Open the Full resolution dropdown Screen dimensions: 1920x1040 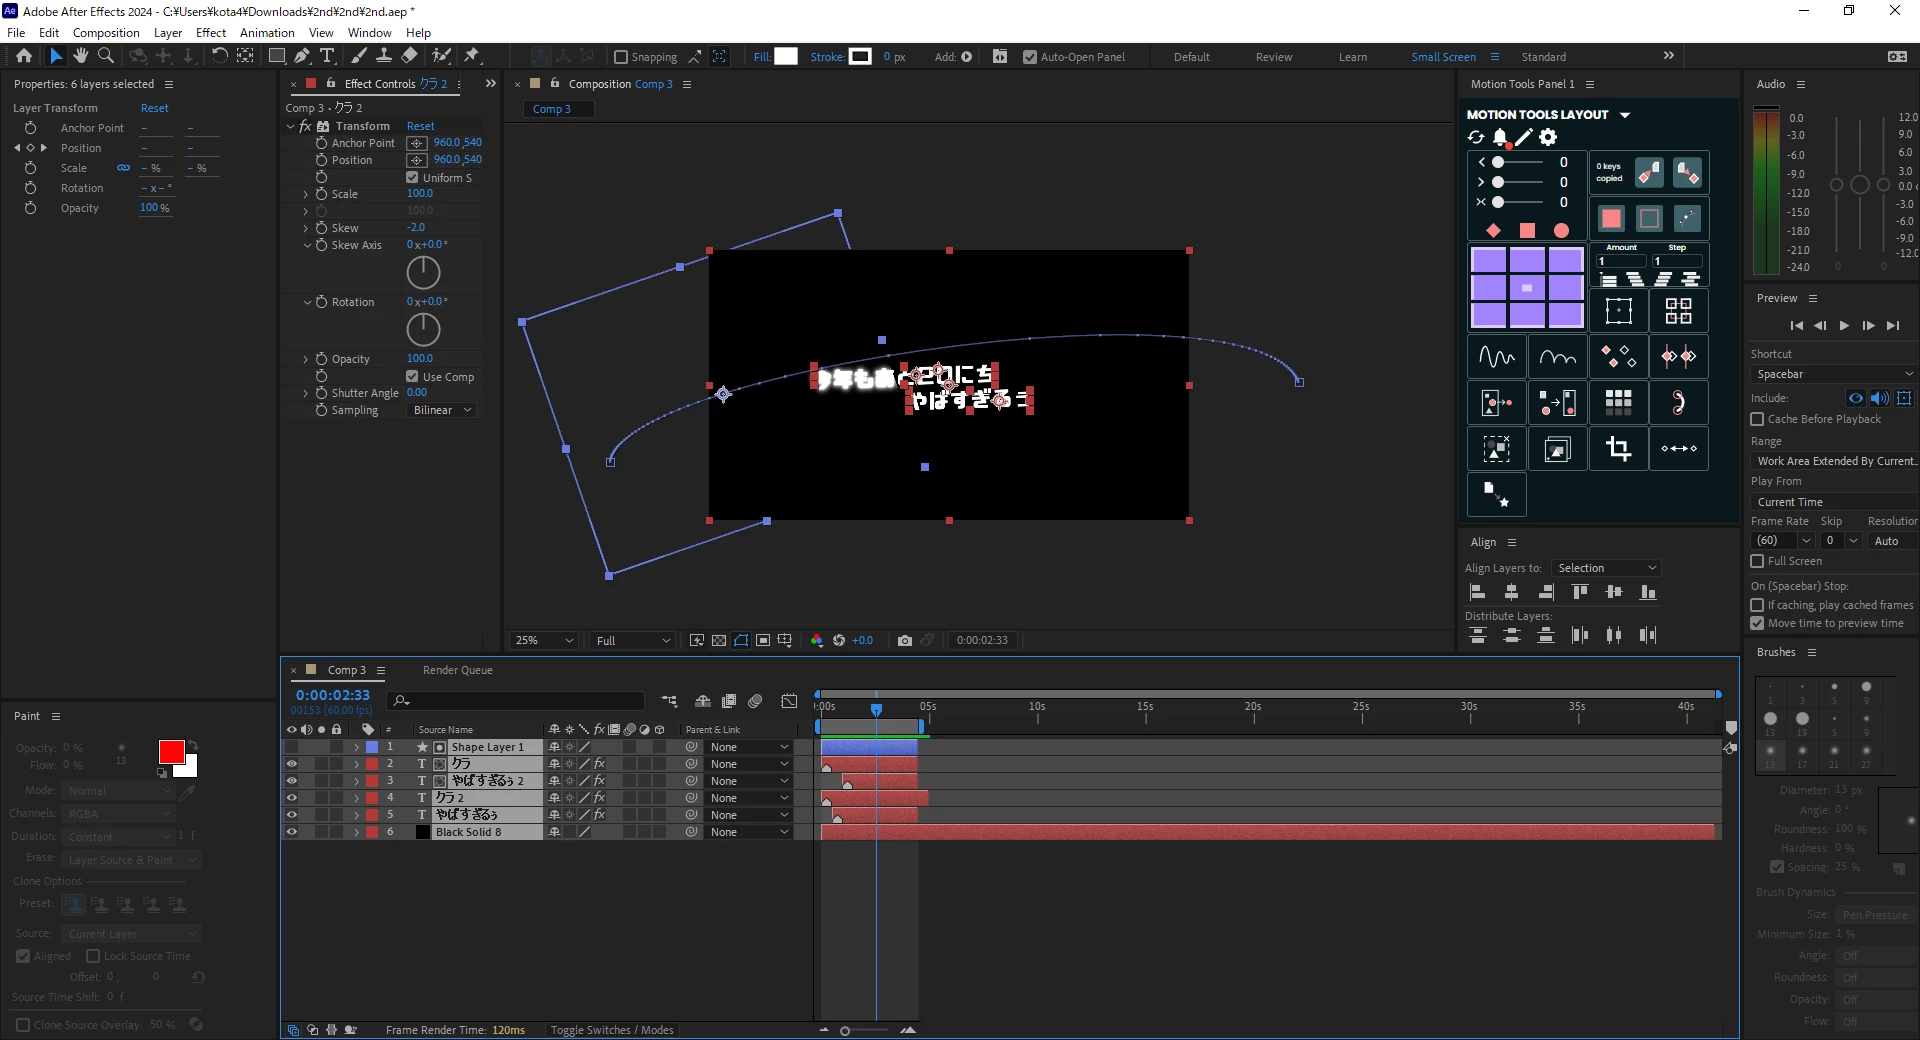[x=633, y=641]
